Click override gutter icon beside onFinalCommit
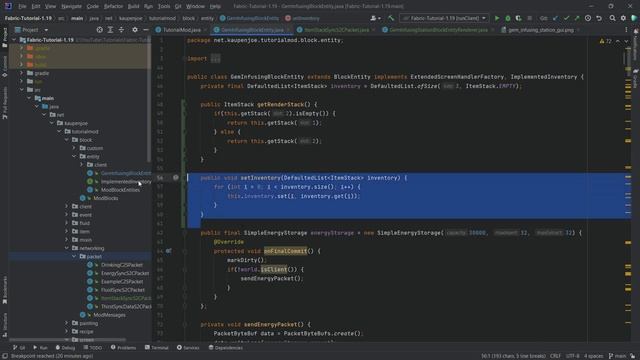The width and height of the screenshot is (640, 360). pyautogui.click(x=169, y=251)
